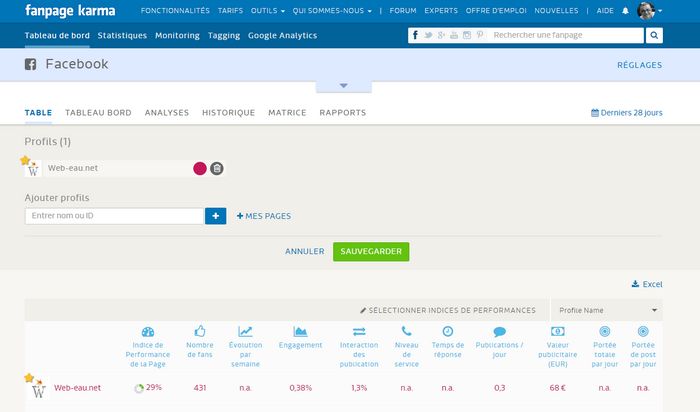The image size is (700, 412).
Task: Sort by Nombre de fans thumbs-up icon
Action: click(200, 331)
